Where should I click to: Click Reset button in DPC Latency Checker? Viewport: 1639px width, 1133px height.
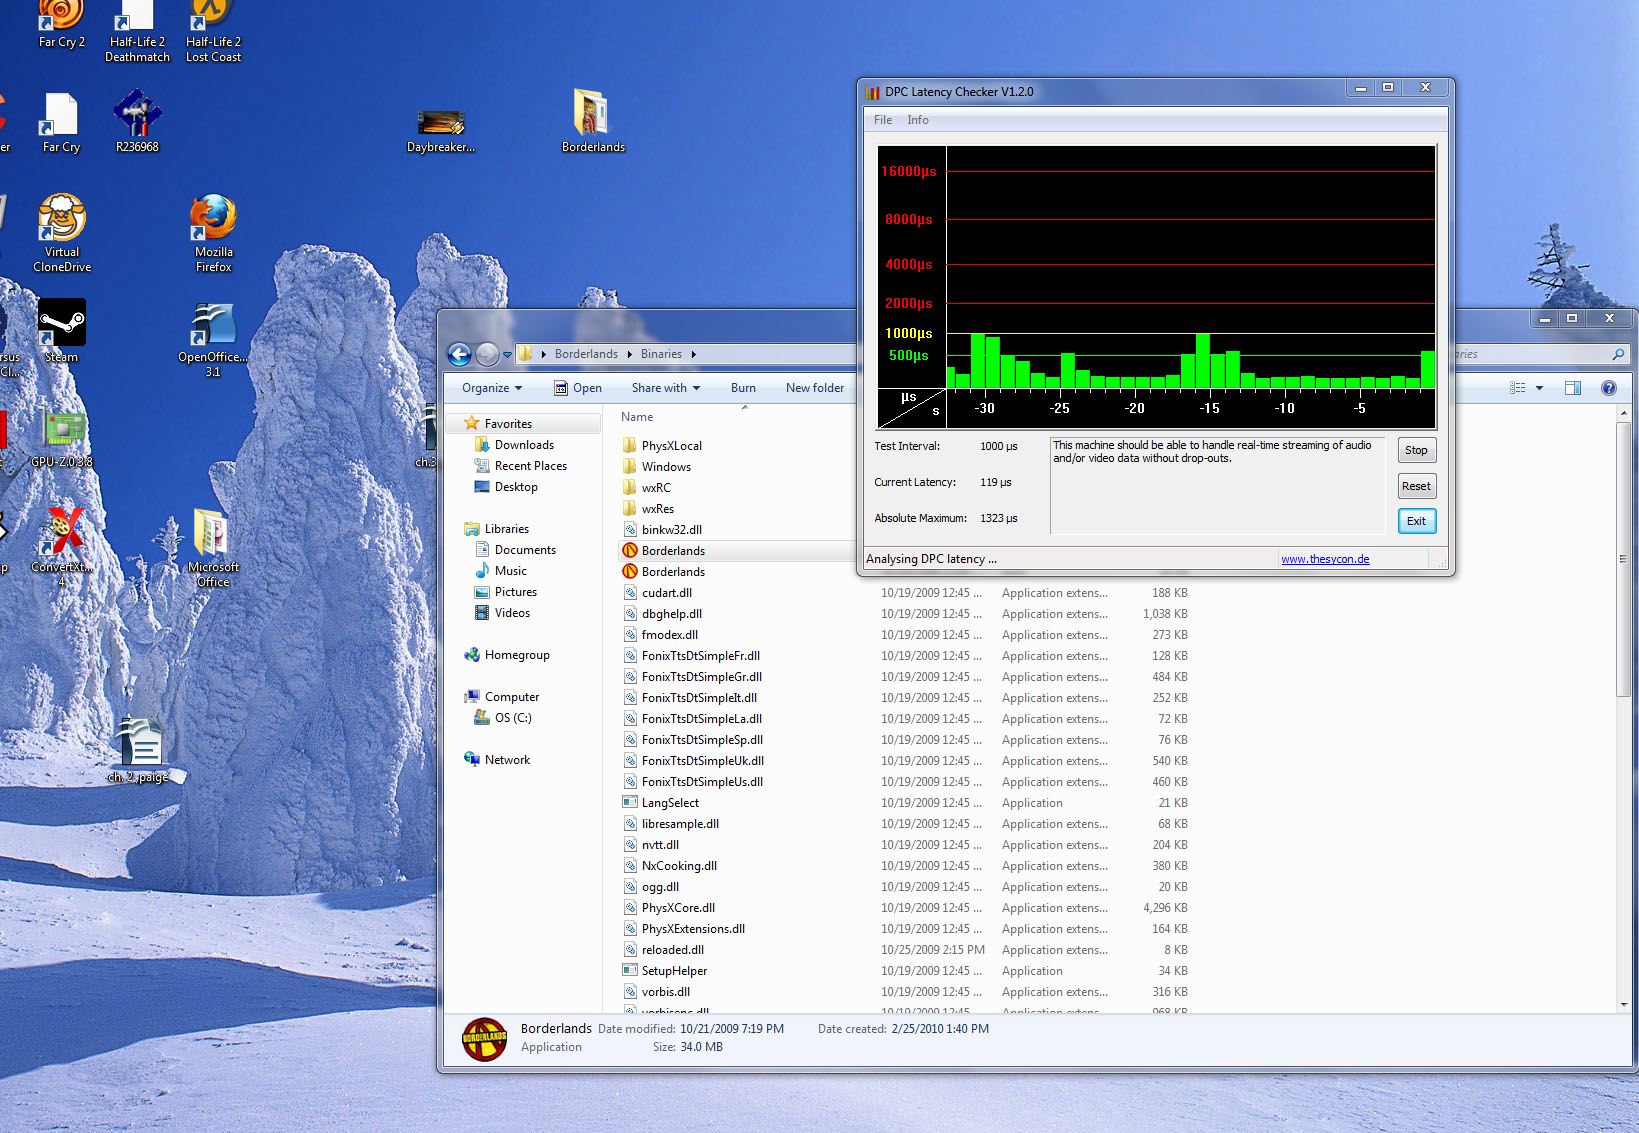(1416, 486)
